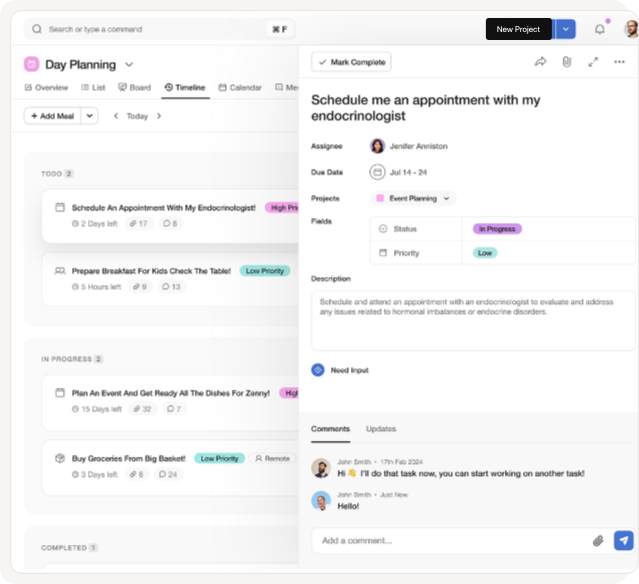The image size is (639, 584).
Task: Open the Event Planning project dropdown
Action: point(446,198)
